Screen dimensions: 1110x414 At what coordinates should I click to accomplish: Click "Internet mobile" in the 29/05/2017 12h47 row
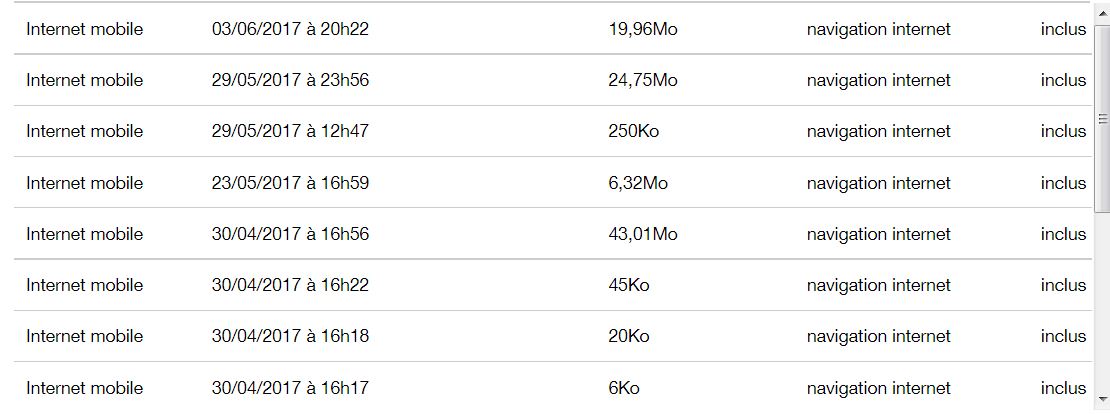click(x=84, y=131)
